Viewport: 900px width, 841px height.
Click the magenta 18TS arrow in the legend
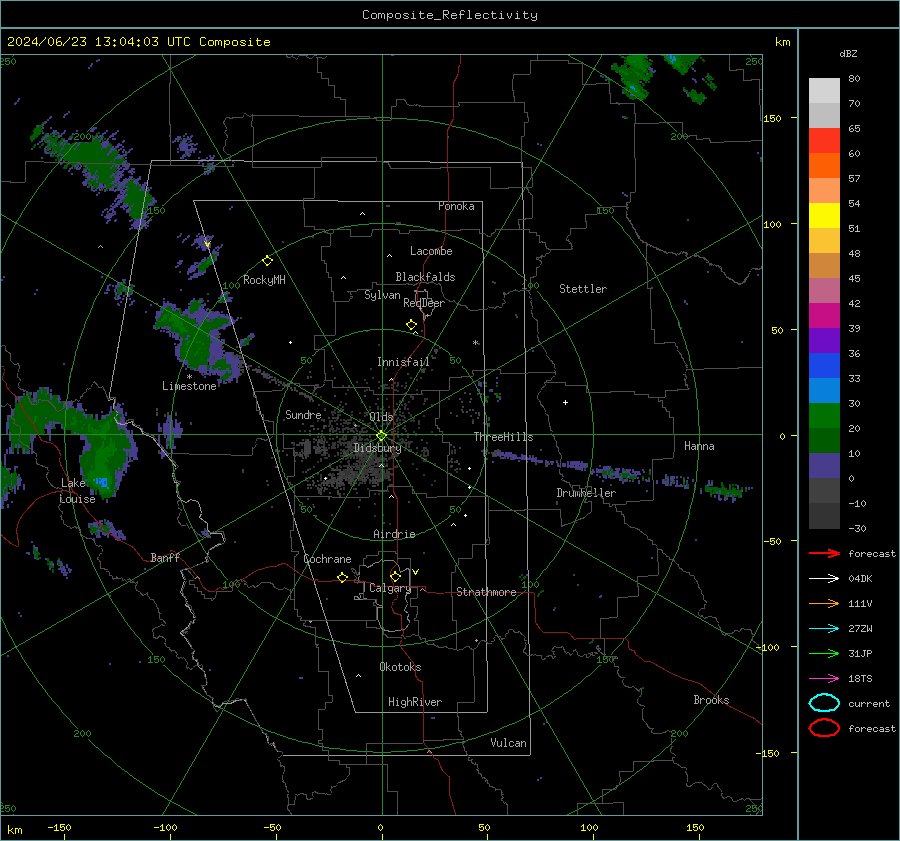824,679
